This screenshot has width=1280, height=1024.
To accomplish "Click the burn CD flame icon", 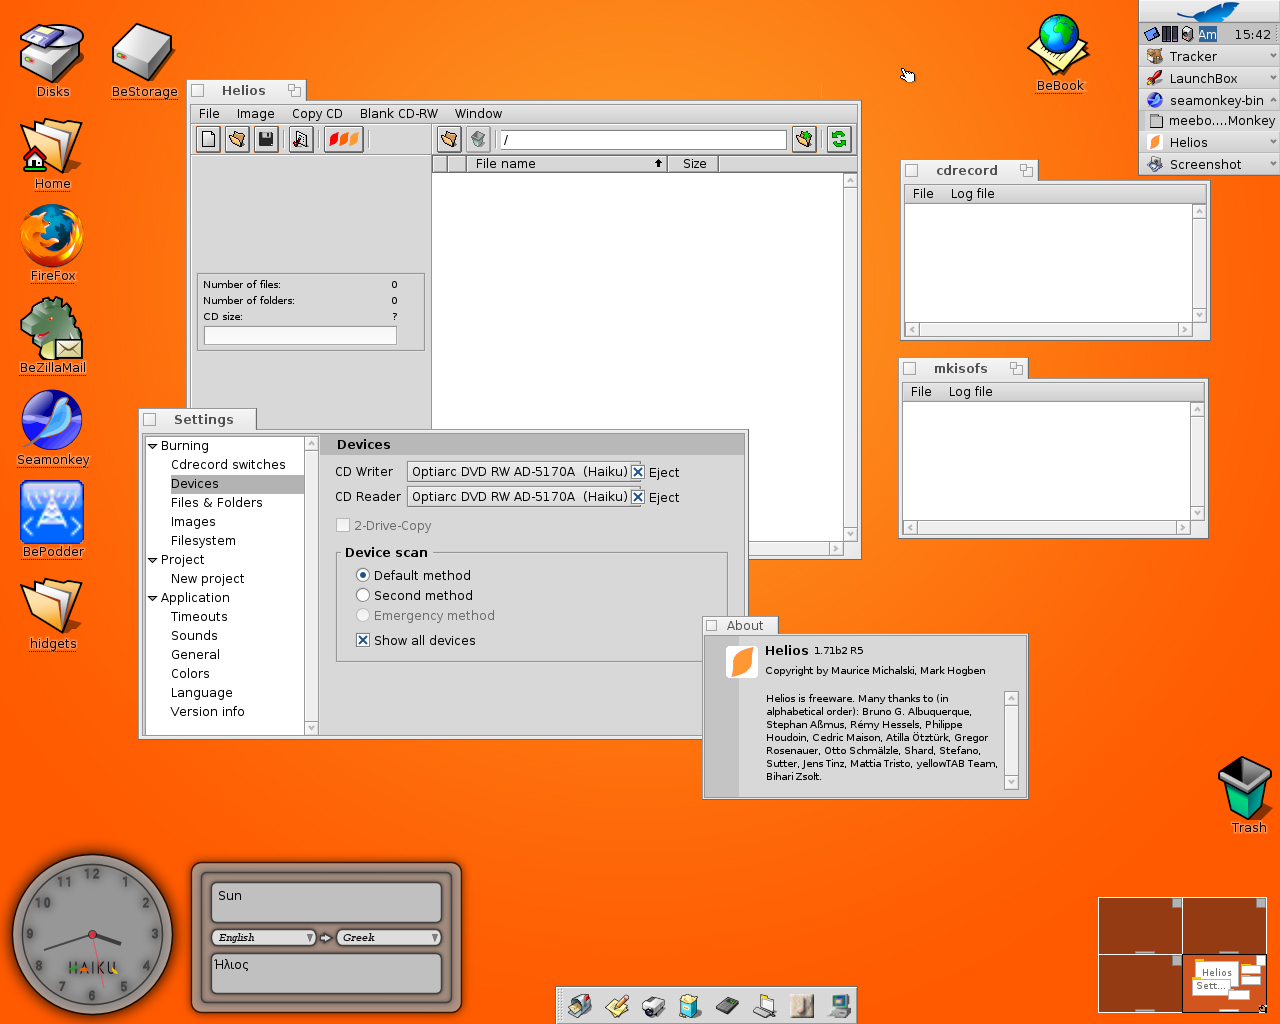I will point(343,139).
